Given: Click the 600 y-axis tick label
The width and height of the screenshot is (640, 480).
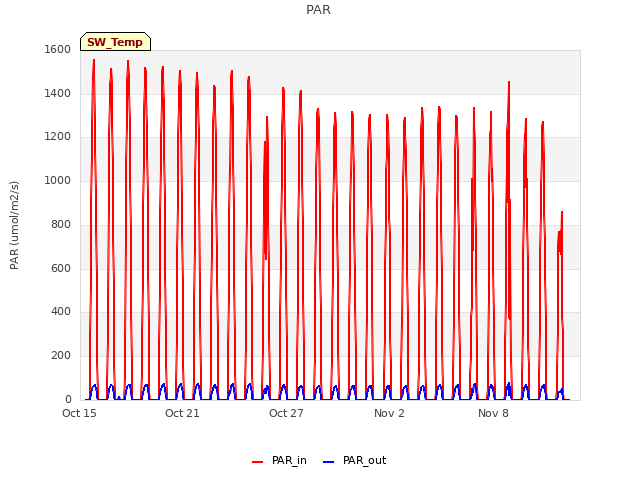Looking at the screenshot, I should tap(61, 268).
